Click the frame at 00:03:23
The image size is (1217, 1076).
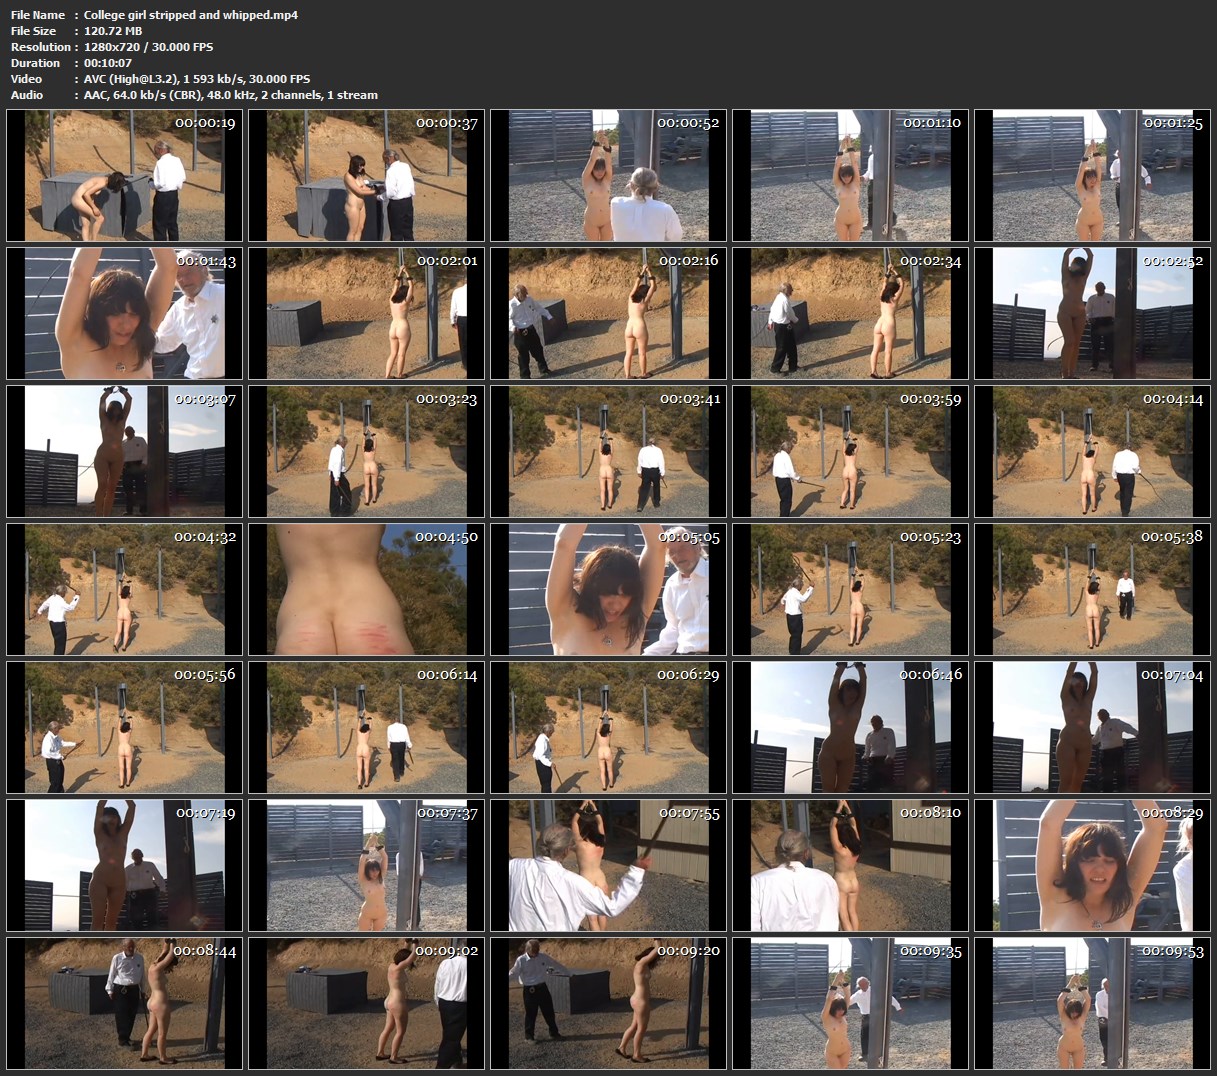(x=367, y=452)
